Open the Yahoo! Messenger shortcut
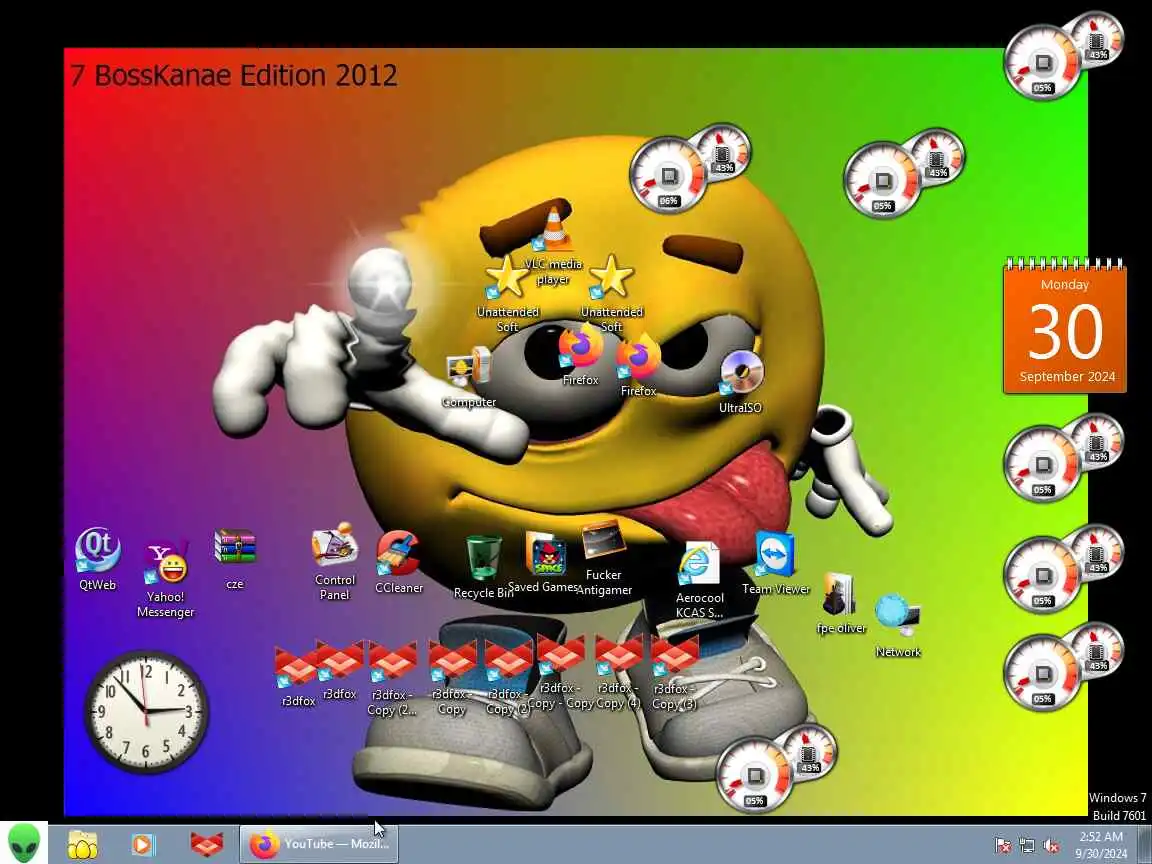The image size is (1152, 864). coord(165,579)
